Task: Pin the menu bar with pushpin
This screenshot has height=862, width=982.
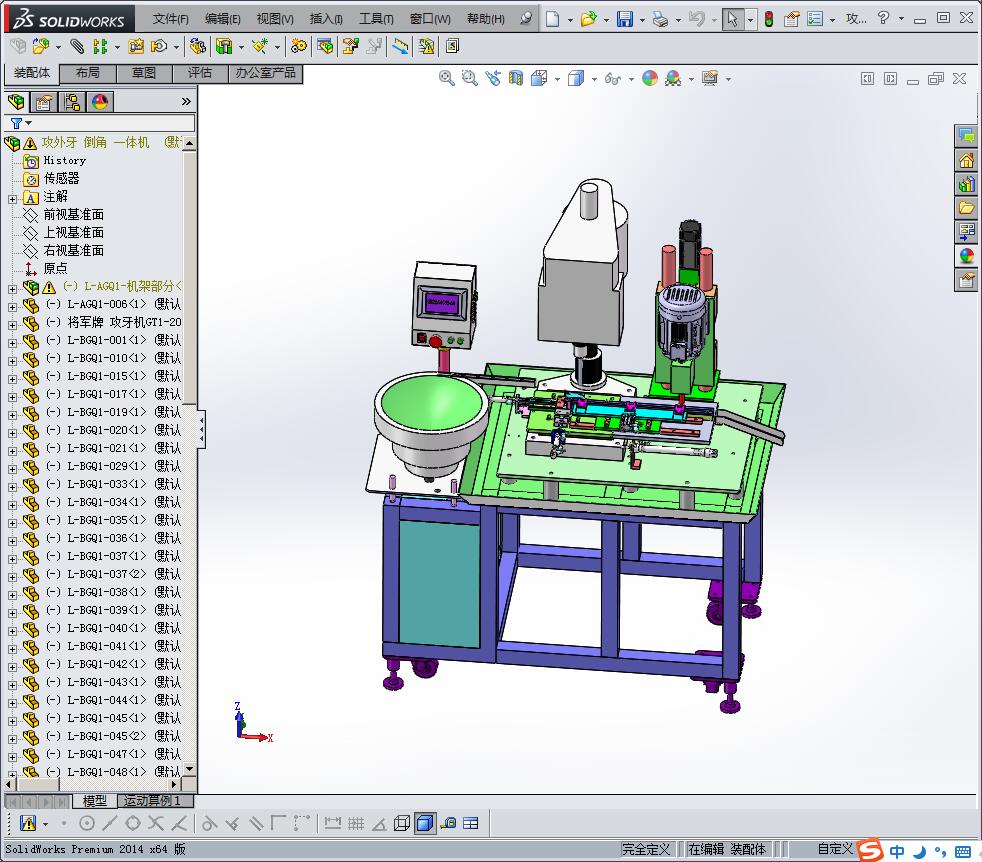Action: pos(526,19)
